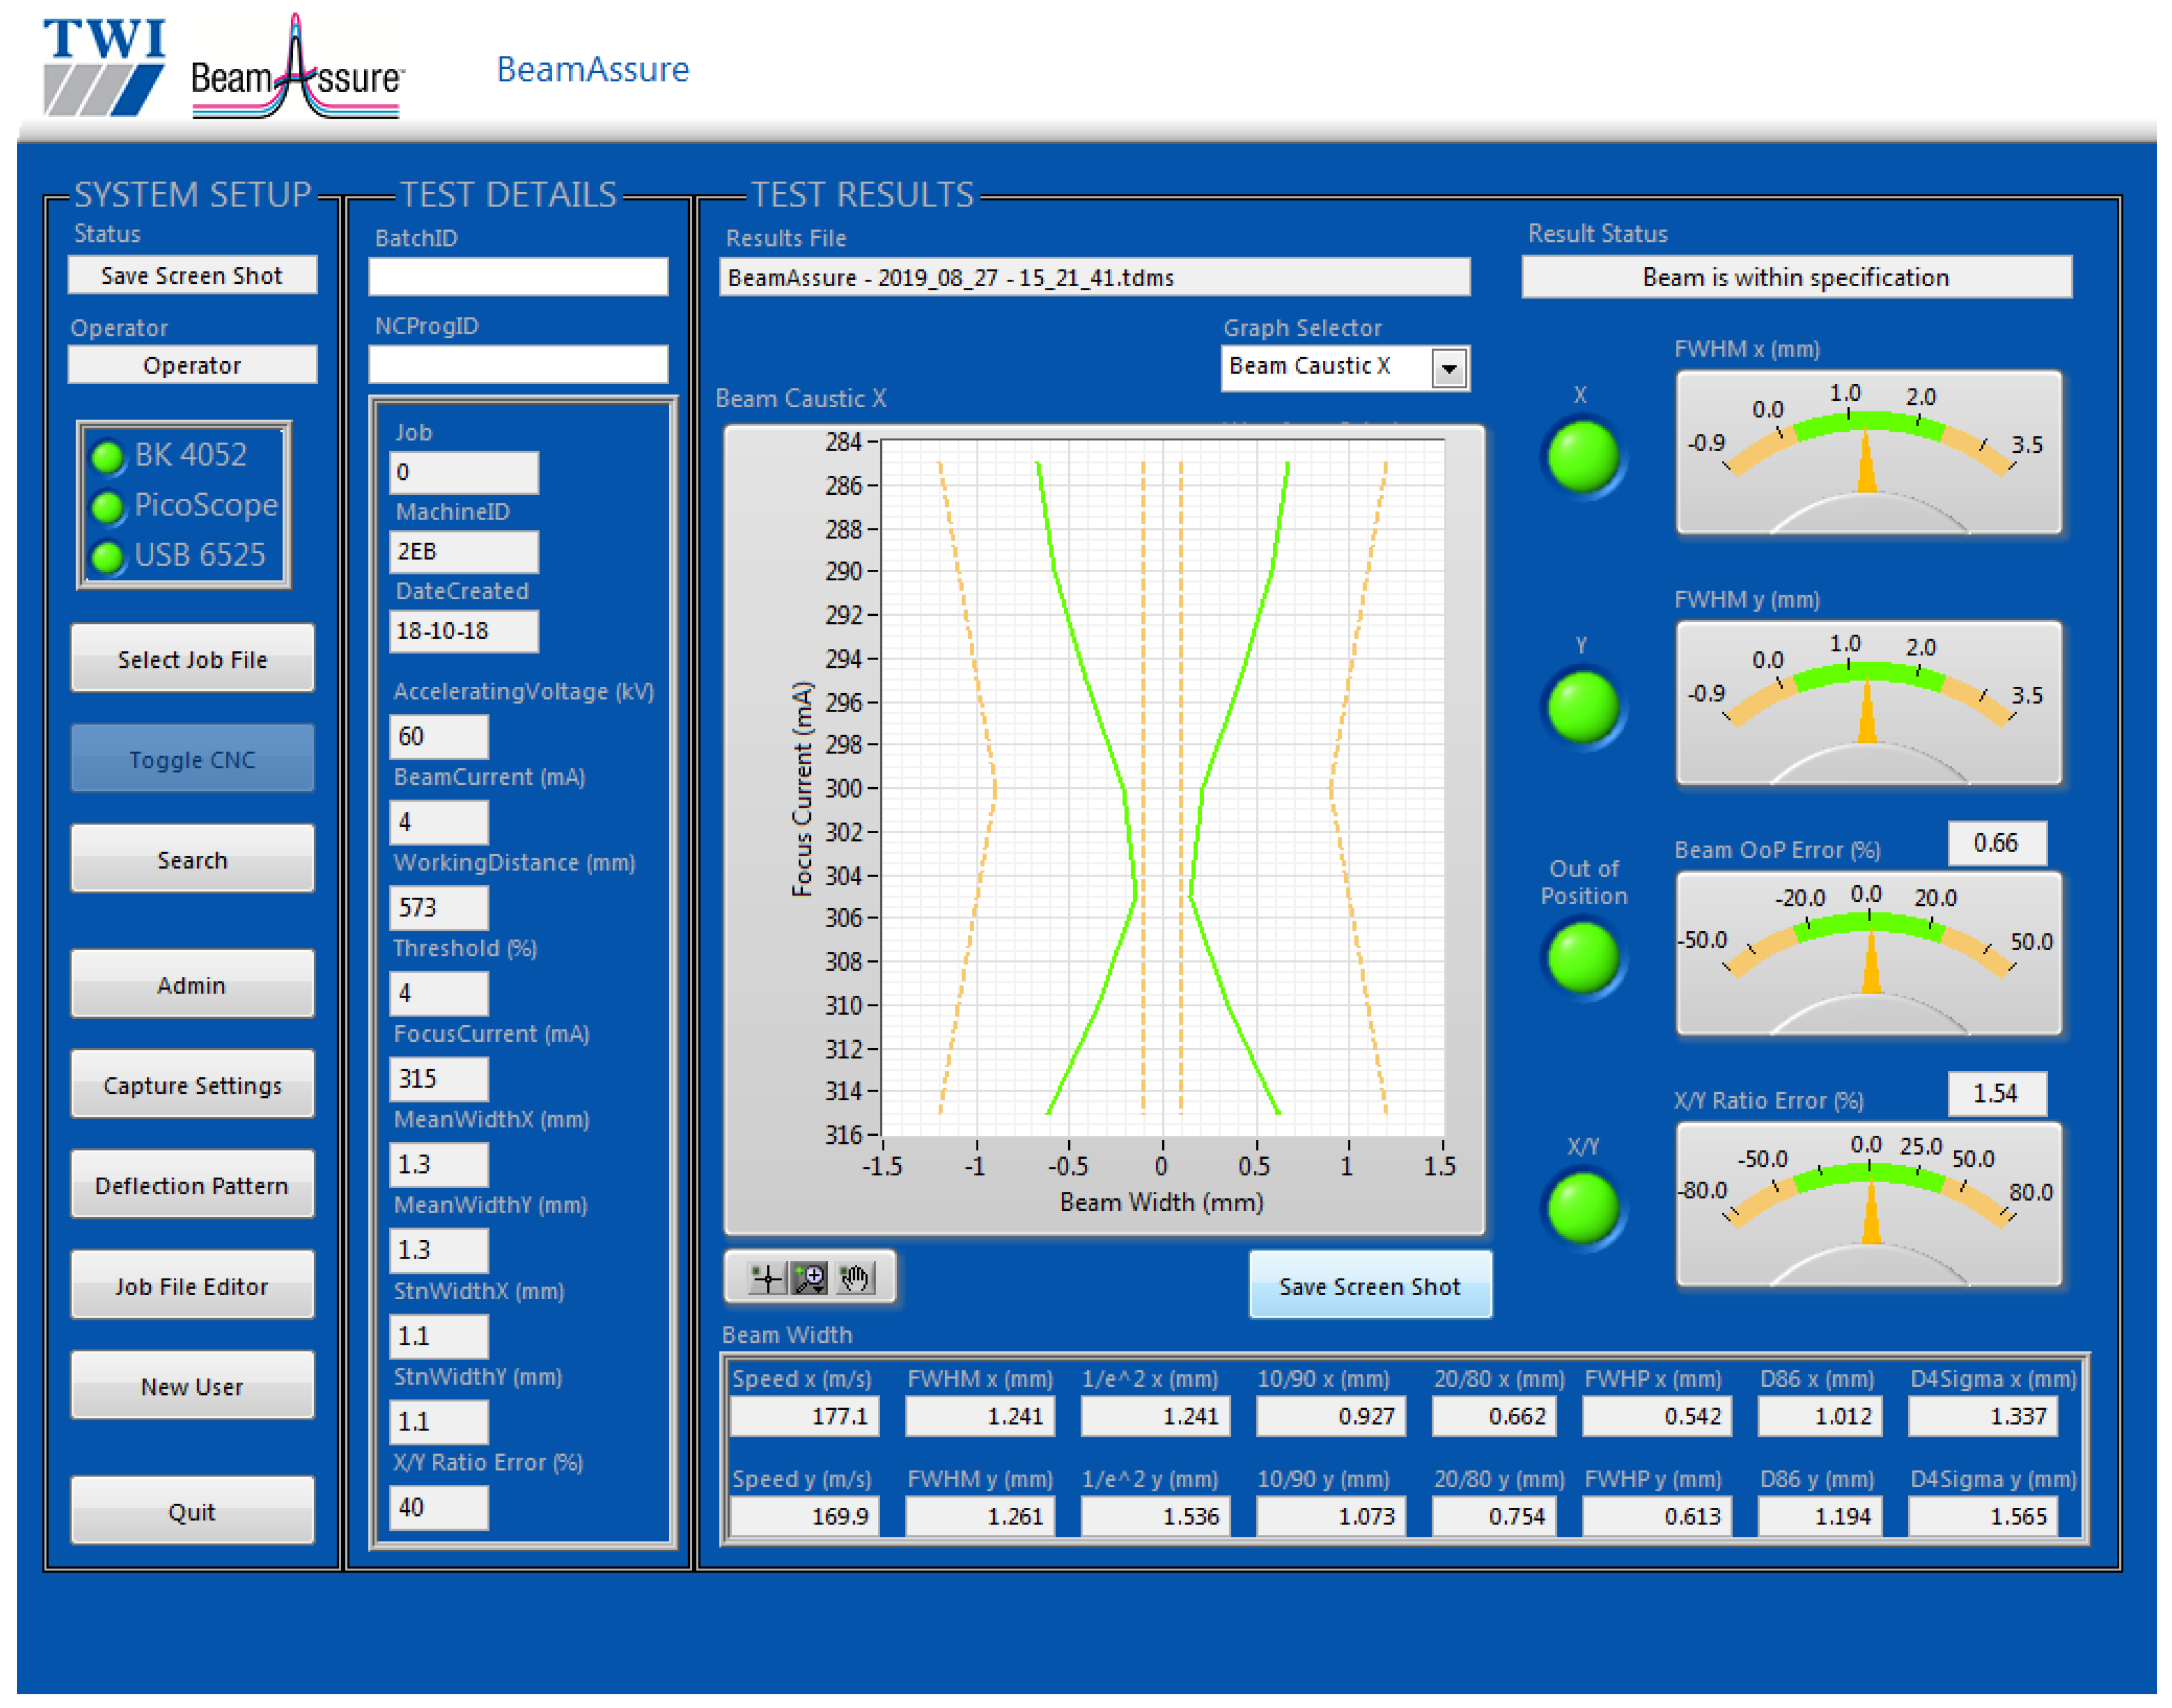2172x1708 pixels.
Task: Click the USB 6525 connection LED
Action: point(107,557)
